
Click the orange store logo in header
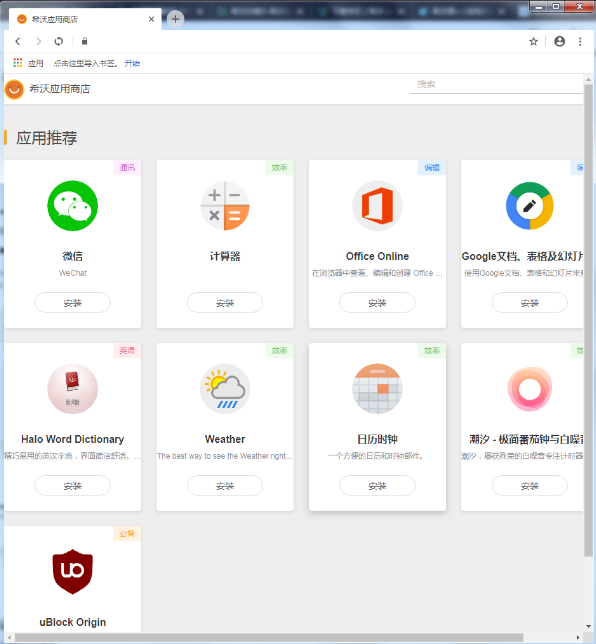click(14, 89)
